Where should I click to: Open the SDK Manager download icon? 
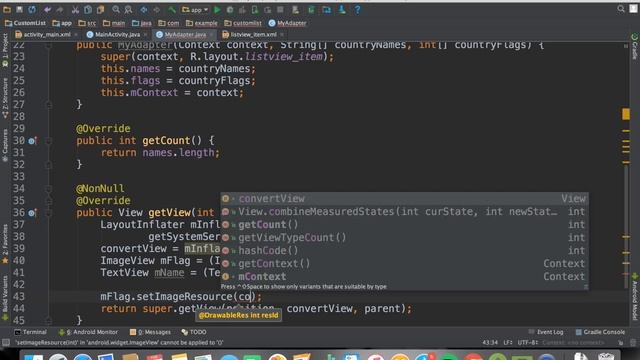point(342,9)
